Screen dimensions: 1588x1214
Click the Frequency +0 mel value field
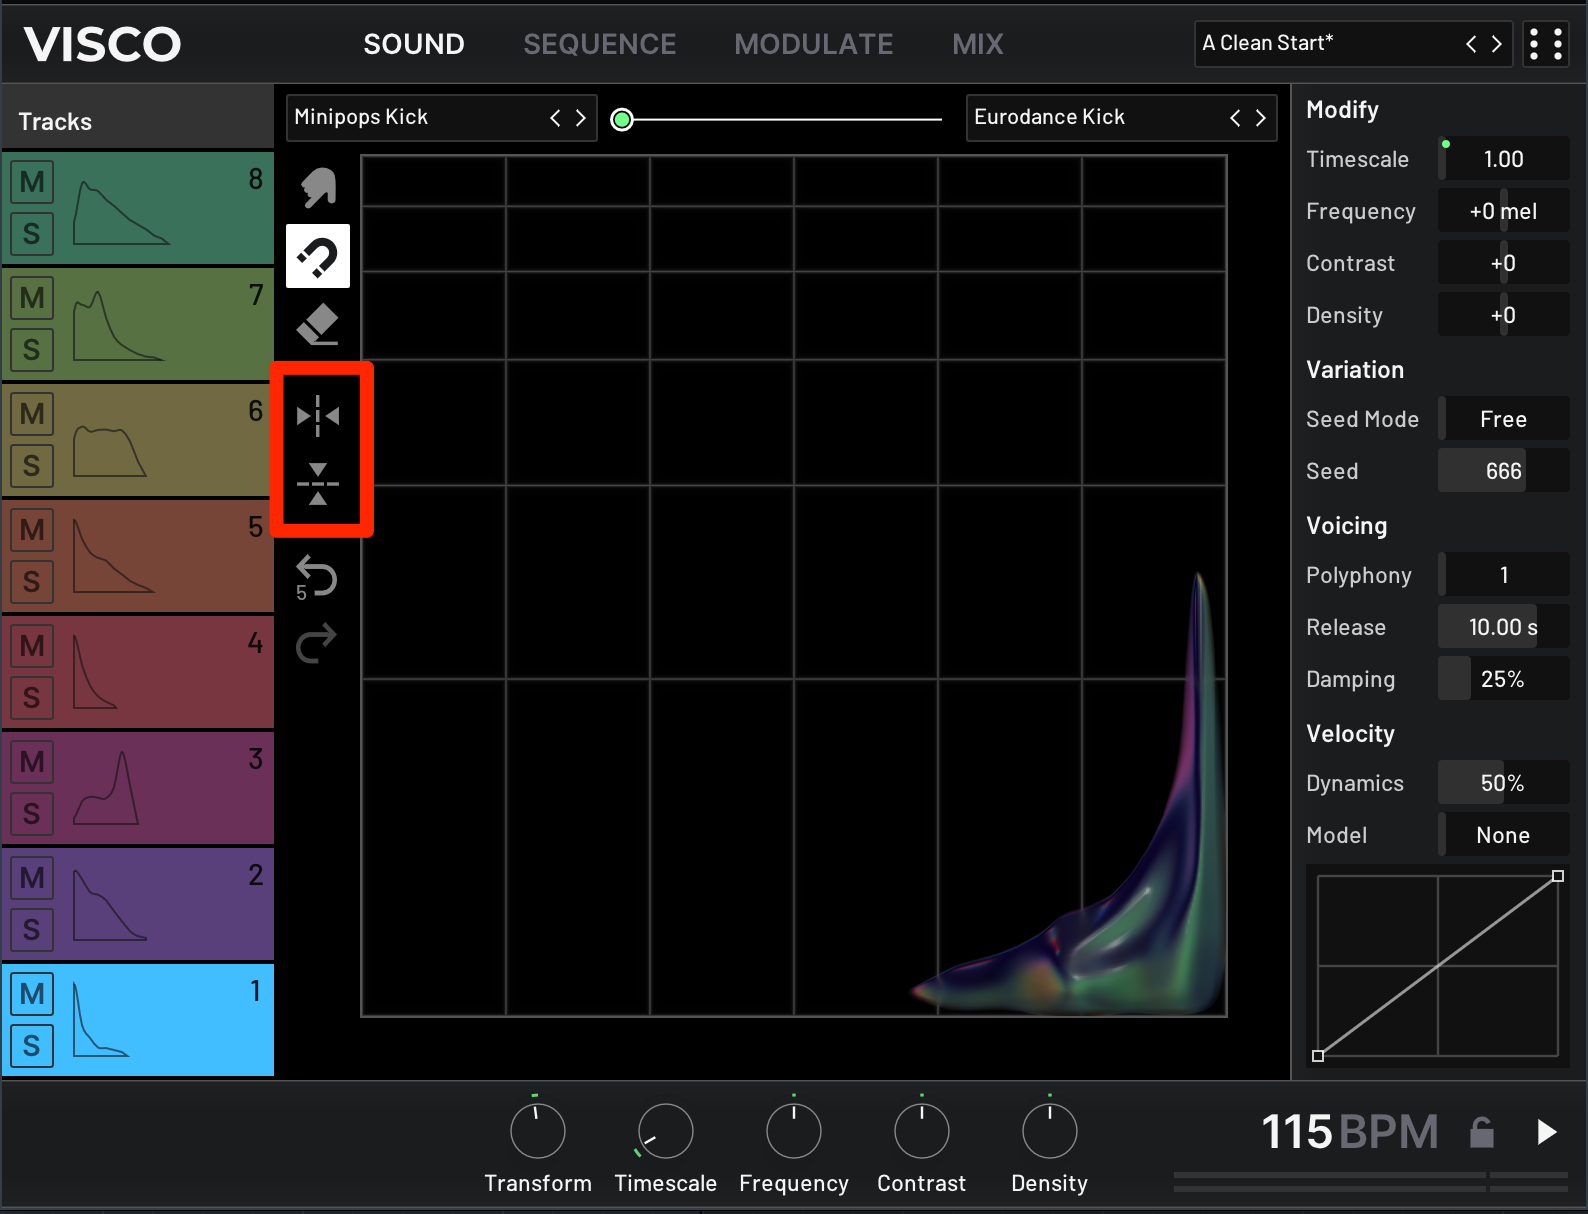1504,211
